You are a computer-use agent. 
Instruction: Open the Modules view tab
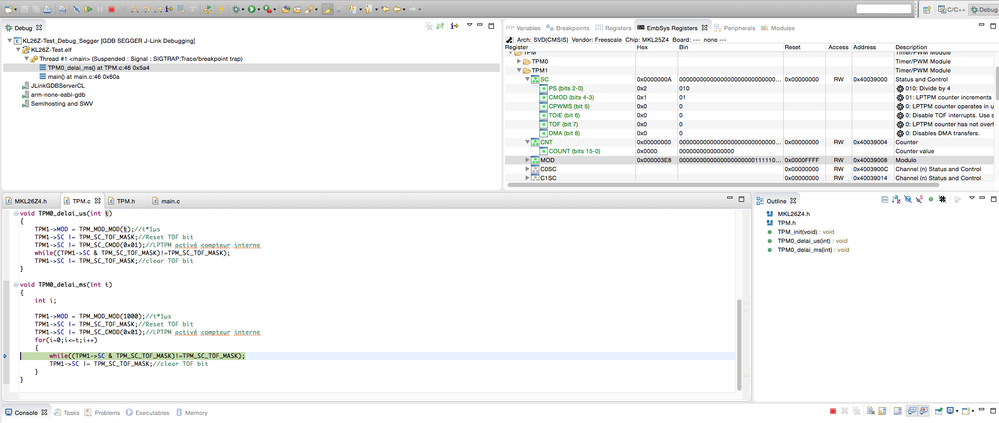(777, 28)
